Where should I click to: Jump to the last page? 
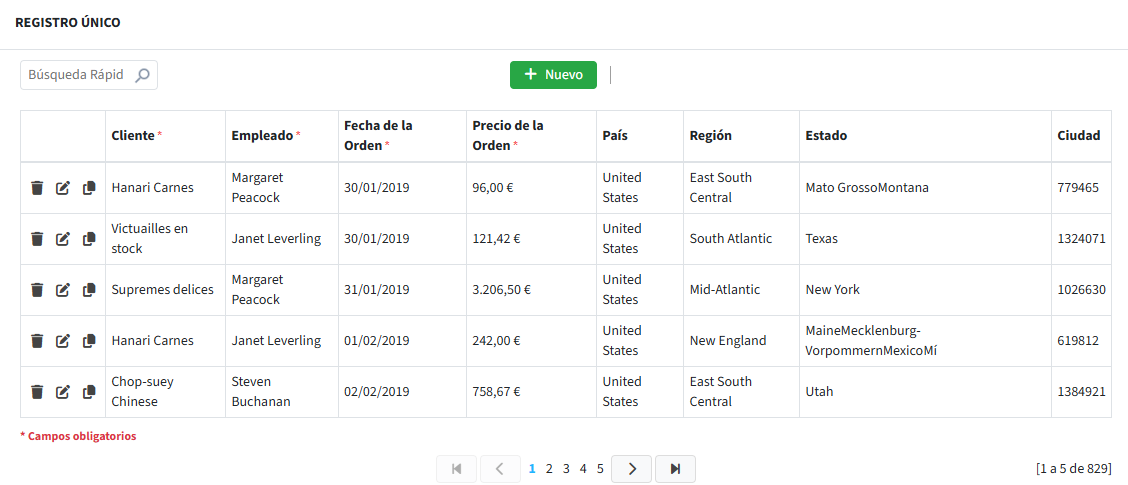click(675, 469)
